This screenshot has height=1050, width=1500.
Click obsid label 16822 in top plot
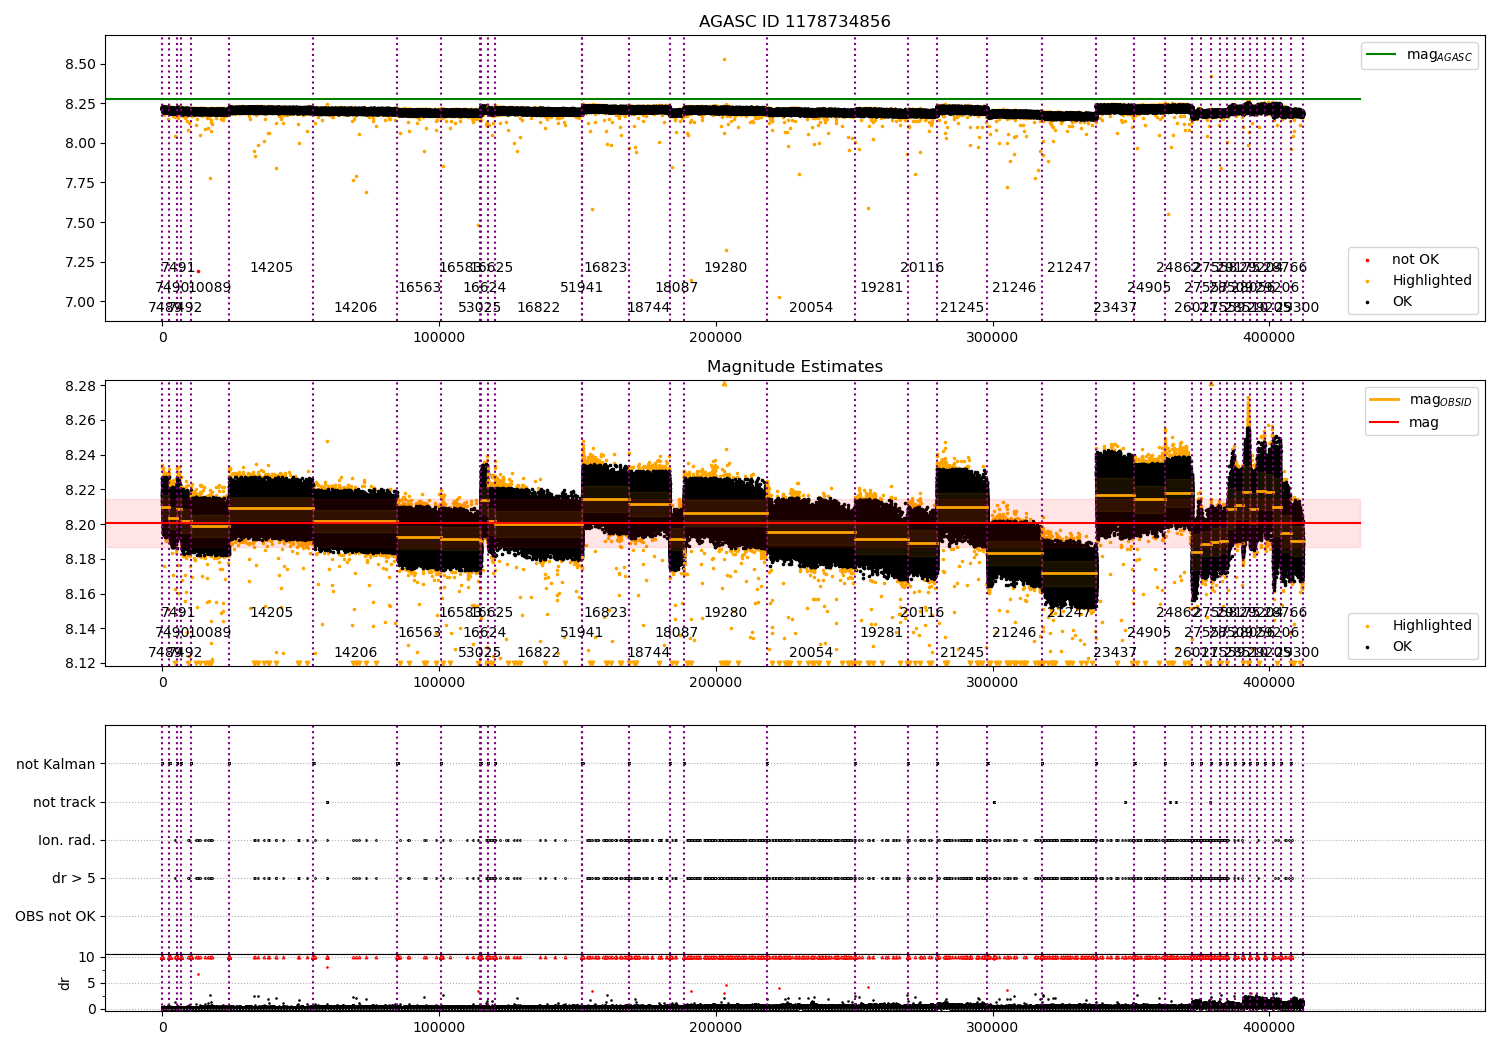538,308
